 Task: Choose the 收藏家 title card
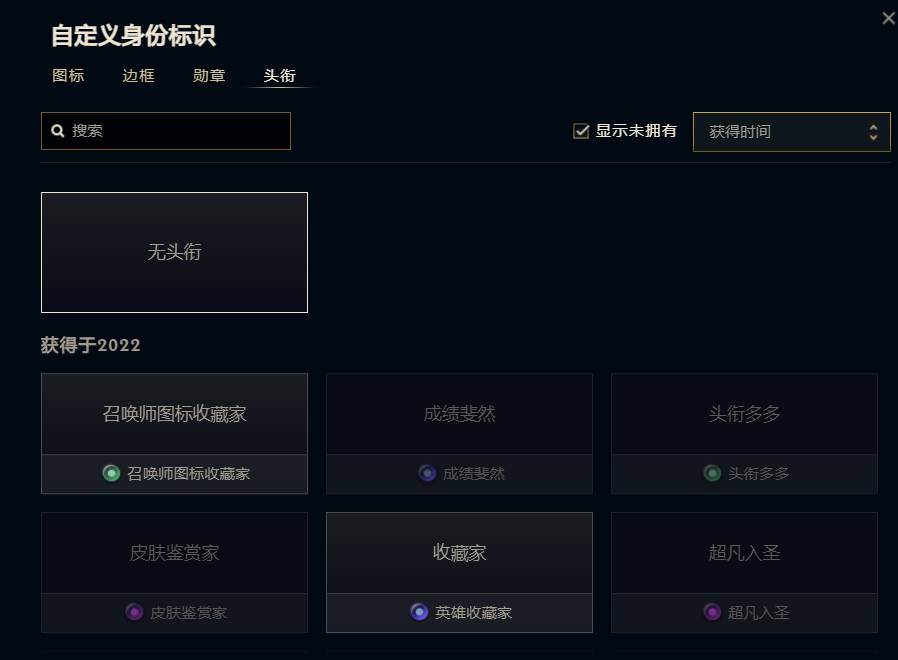tap(459, 553)
